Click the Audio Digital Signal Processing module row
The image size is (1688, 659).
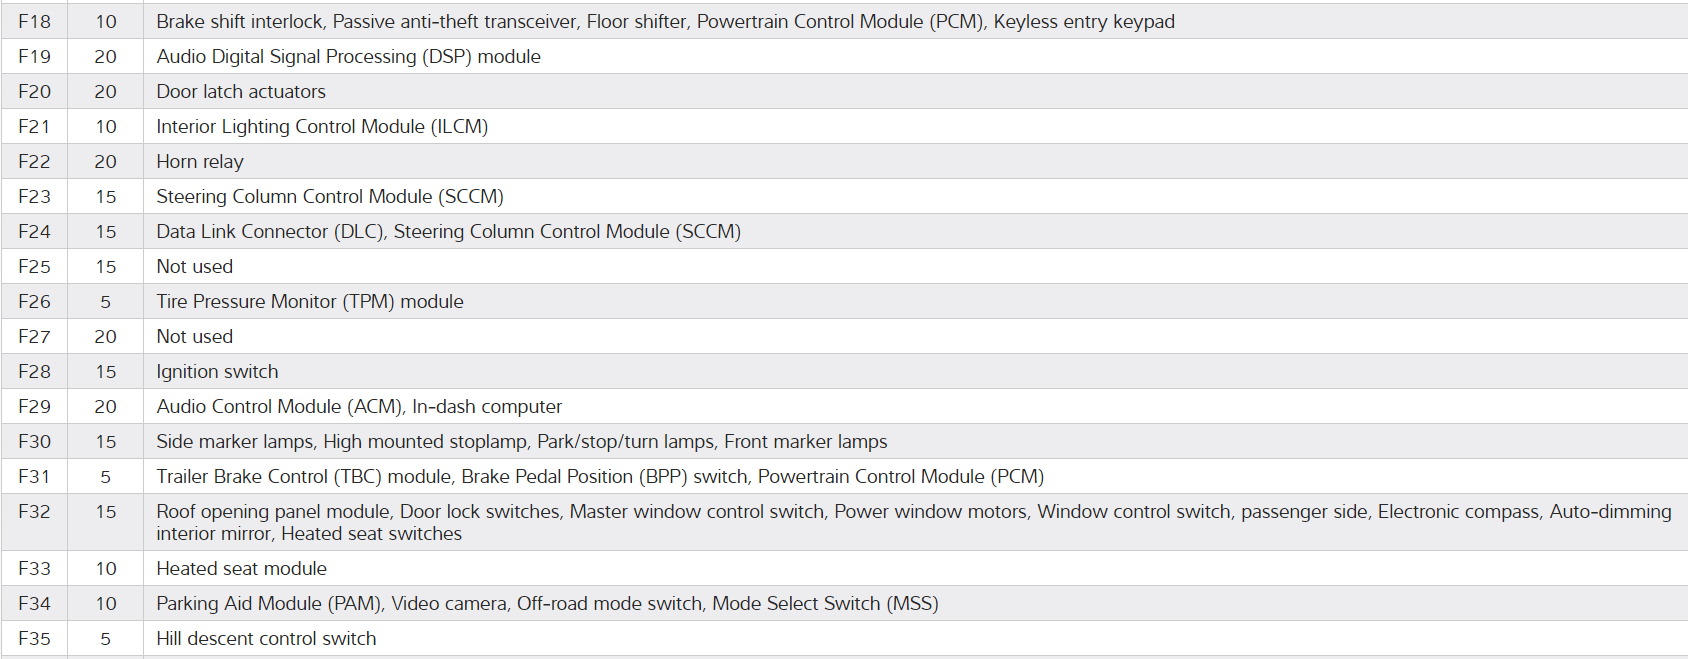[348, 57]
